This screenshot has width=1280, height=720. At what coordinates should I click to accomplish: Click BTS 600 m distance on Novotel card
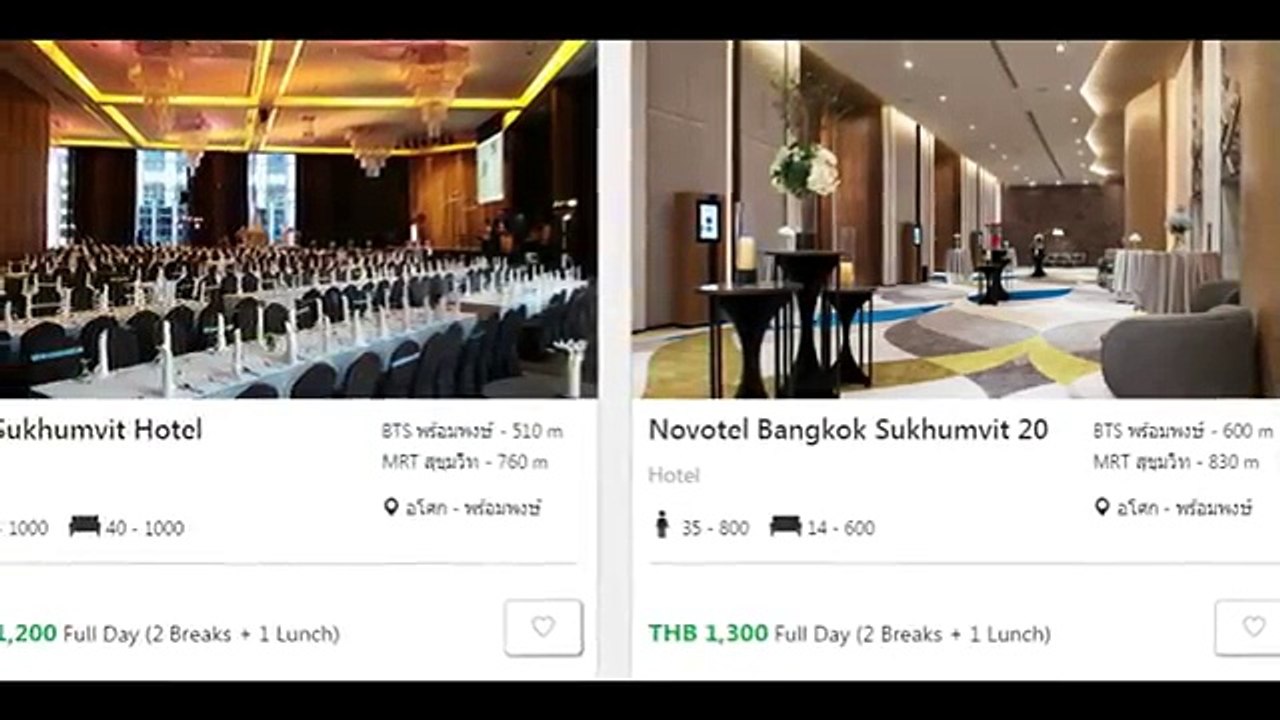1182,431
